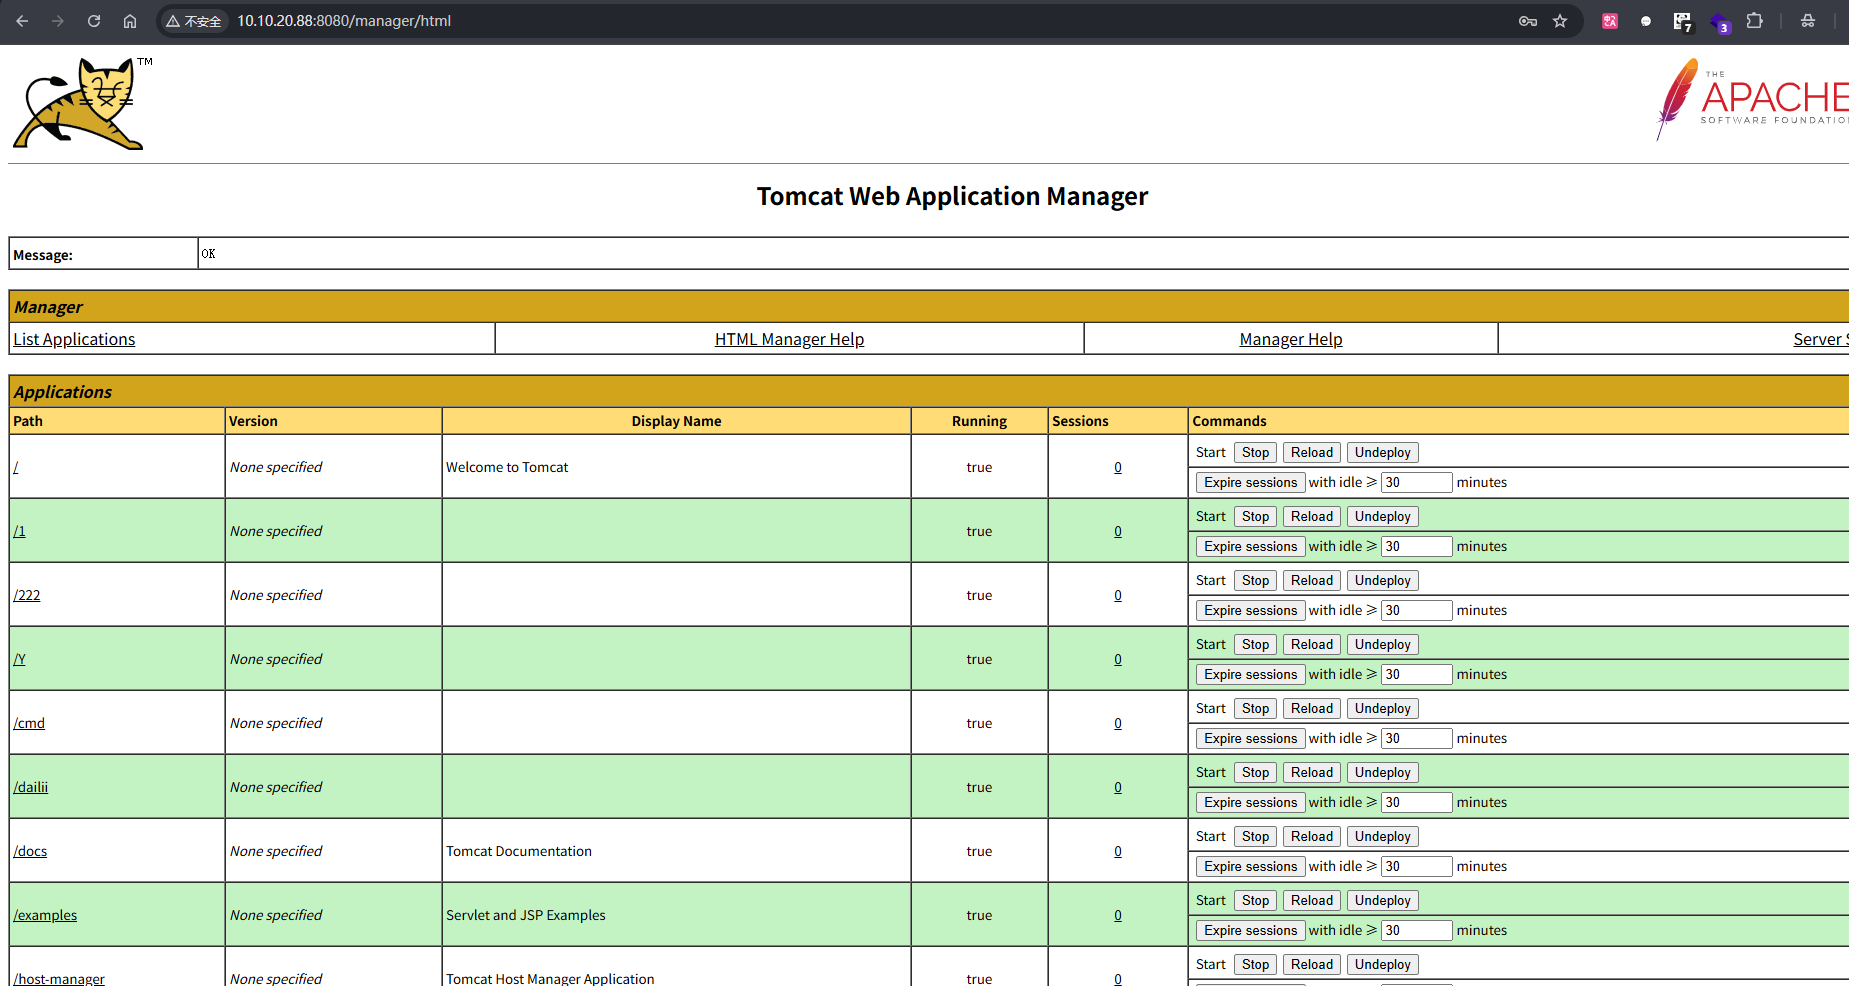Open the HTML Manager Help link
The image size is (1849, 986).
coord(789,339)
